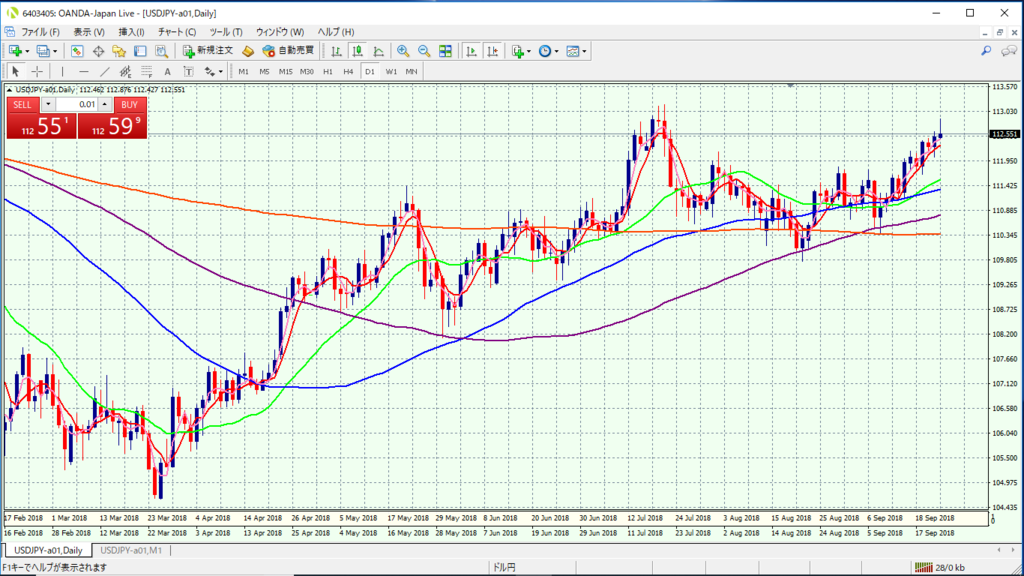Open the New Chart toolbar icon
Screen dimensions: 1024x576
pyautogui.click(x=15, y=51)
